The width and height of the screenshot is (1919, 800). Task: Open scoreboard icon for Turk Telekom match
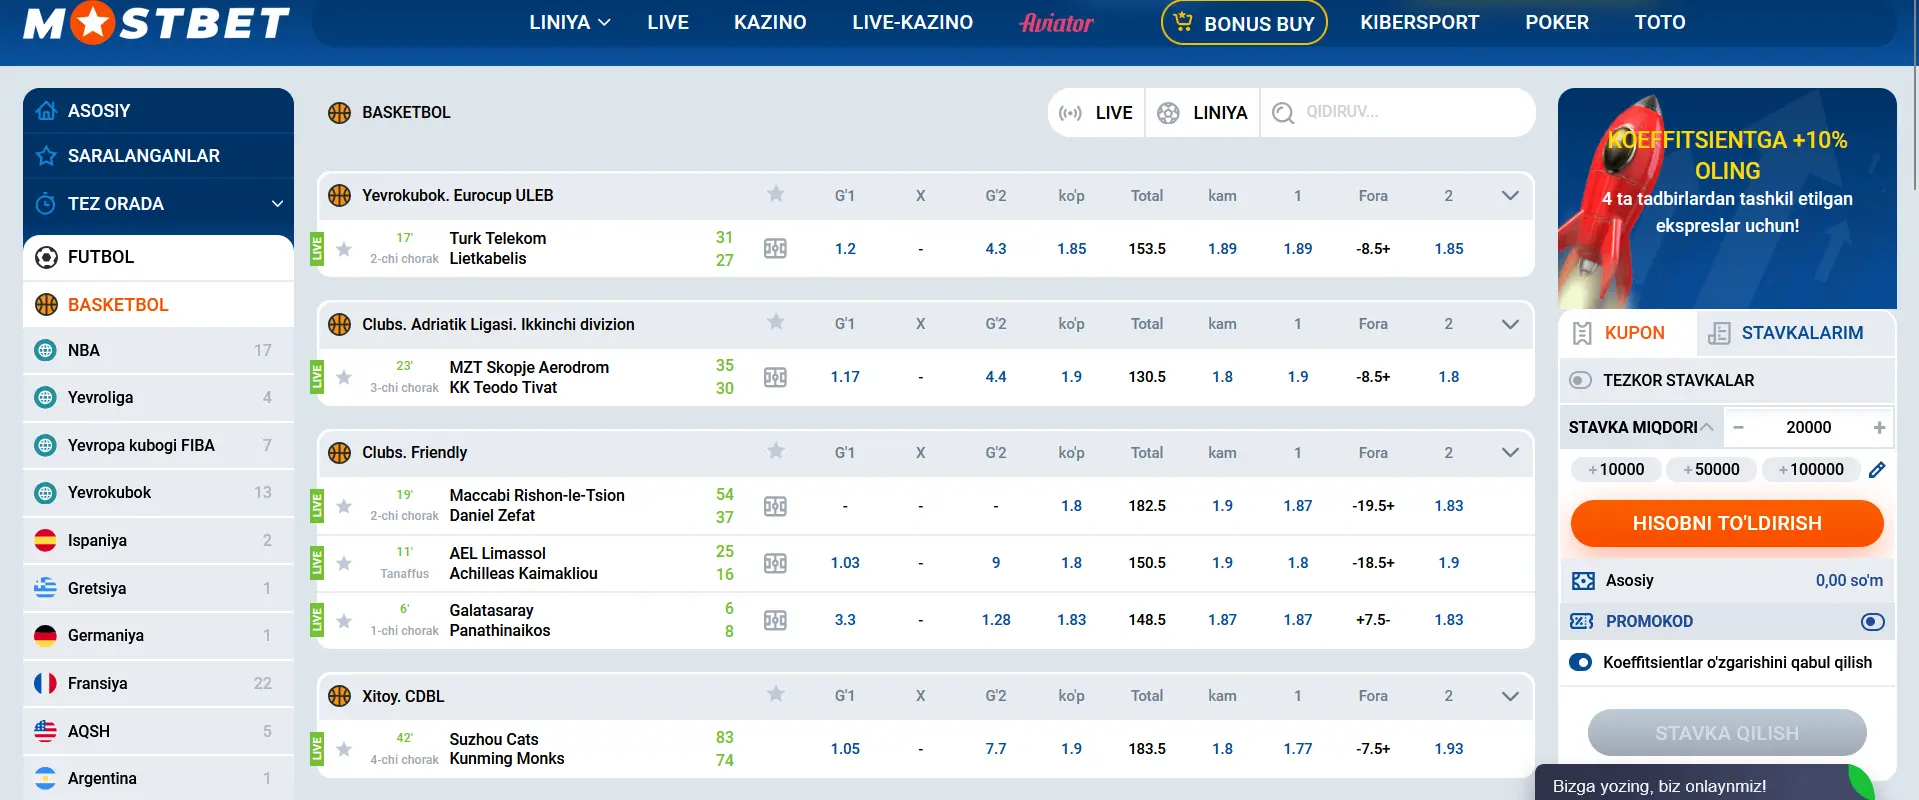coord(775,249)
